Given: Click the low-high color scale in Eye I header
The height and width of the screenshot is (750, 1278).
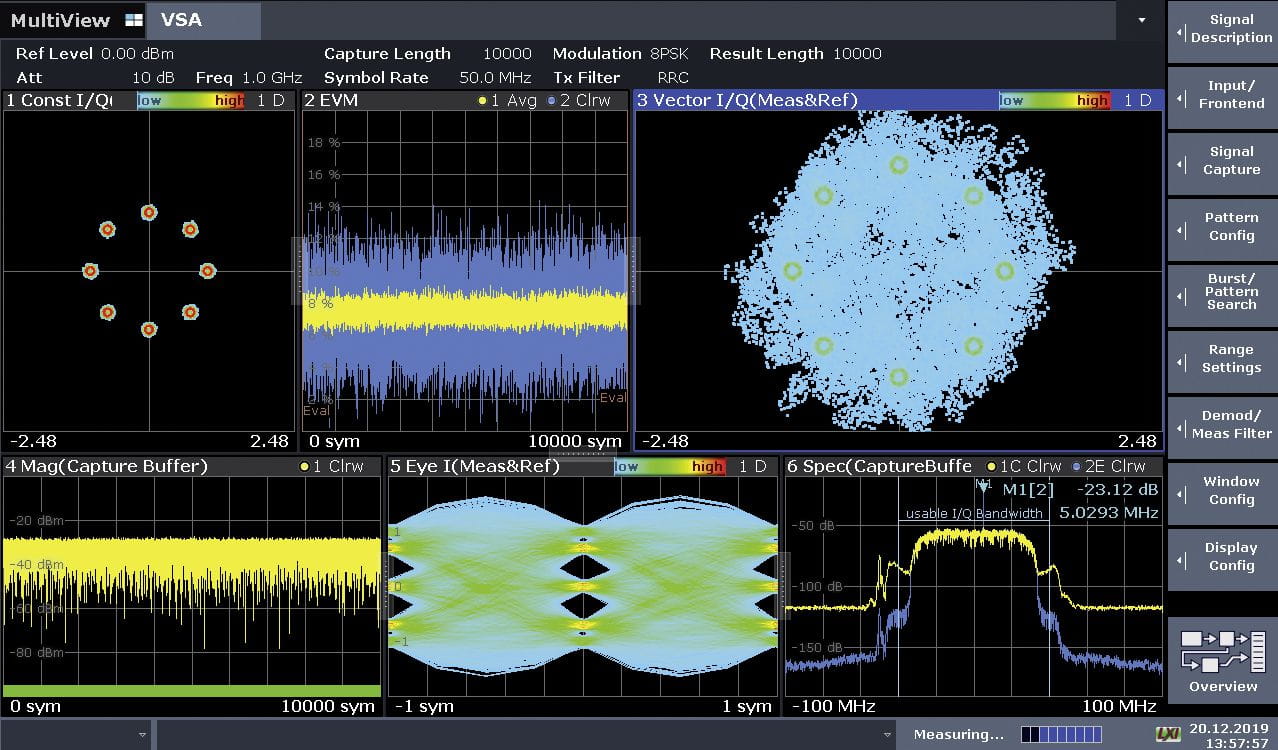Looking at the screenshot, I should pyautogui.click(x=669, y=466).
